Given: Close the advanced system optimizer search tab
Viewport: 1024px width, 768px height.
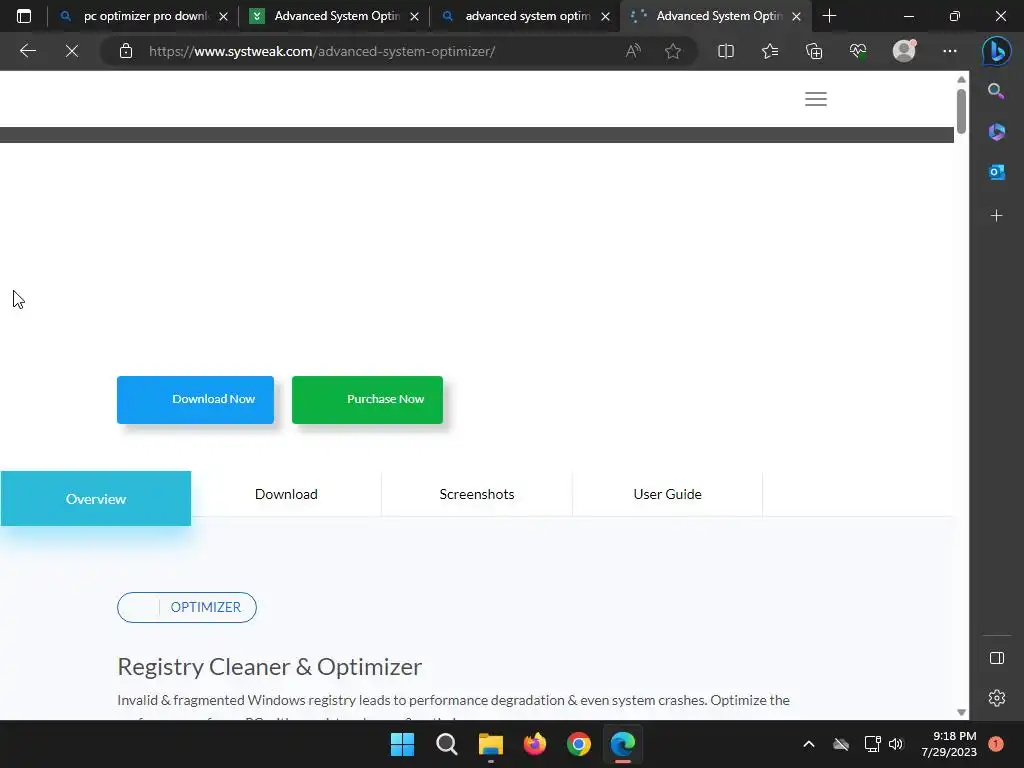Looking at the screenshot, I should click(x=605, y=16).
